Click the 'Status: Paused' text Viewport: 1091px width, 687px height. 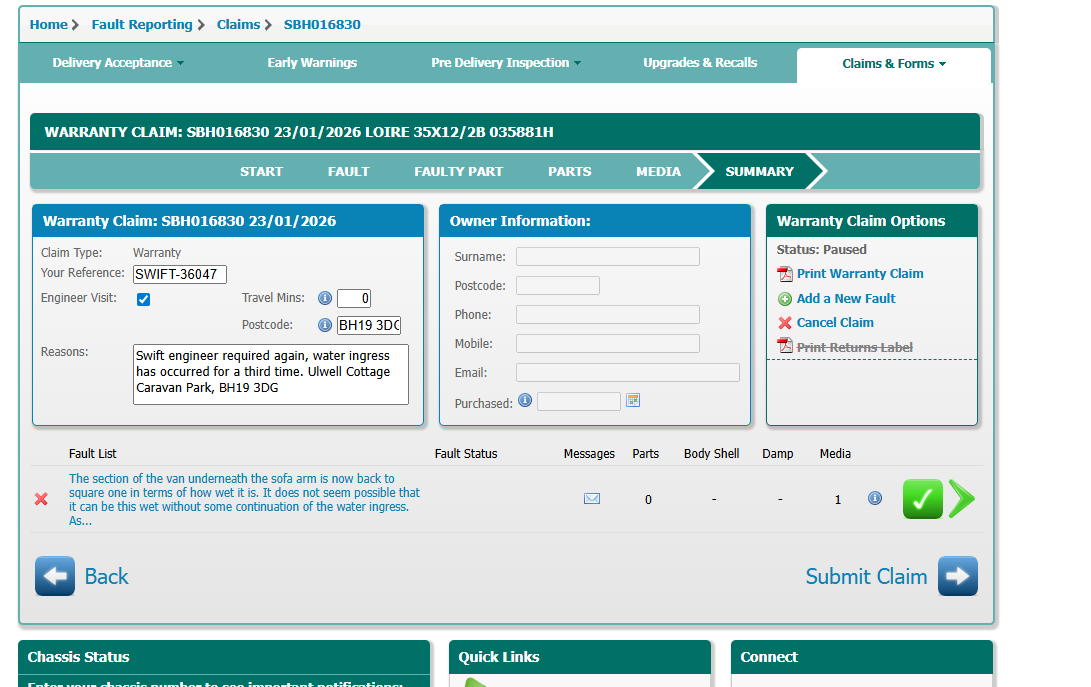pos(821,250)
